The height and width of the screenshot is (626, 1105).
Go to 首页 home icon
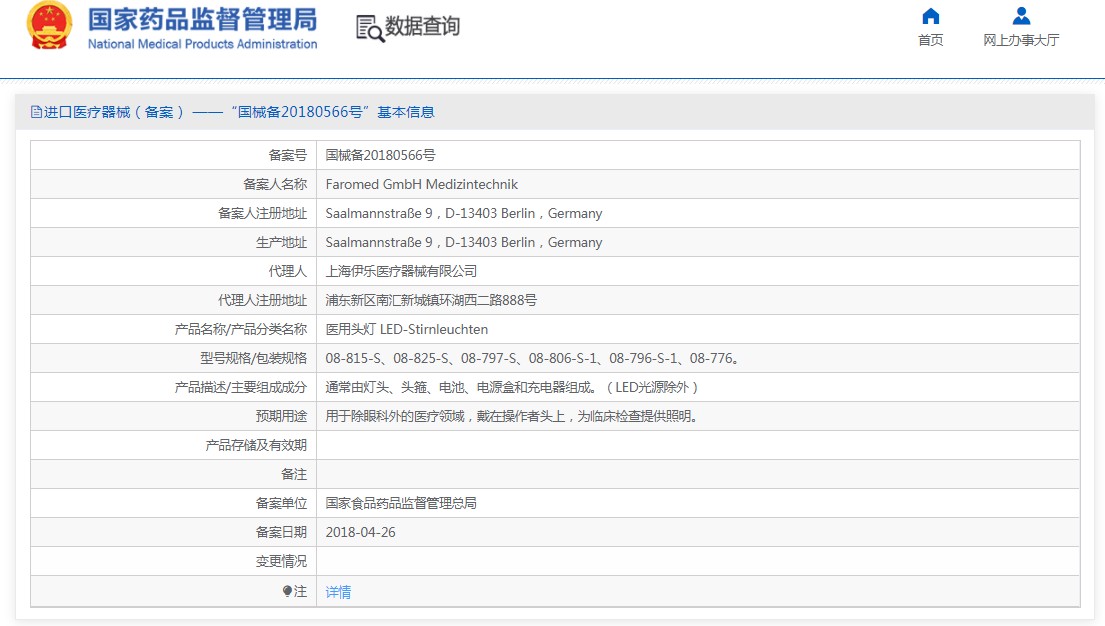930,16
